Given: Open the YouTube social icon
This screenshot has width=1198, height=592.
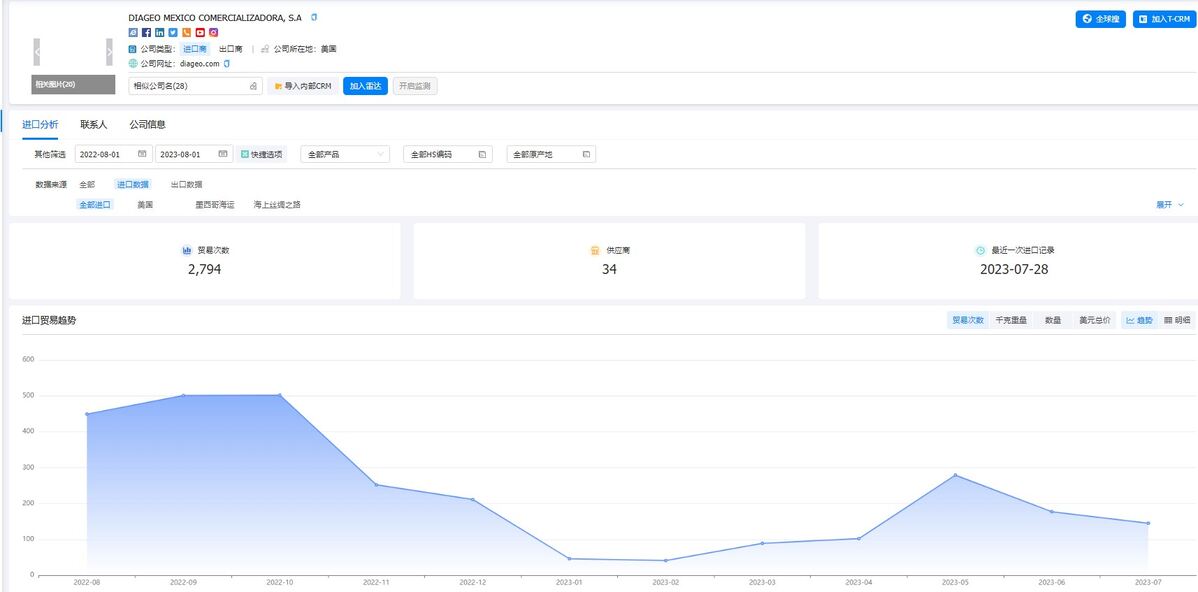Looking at the screenshot, I should pos(200,32).
